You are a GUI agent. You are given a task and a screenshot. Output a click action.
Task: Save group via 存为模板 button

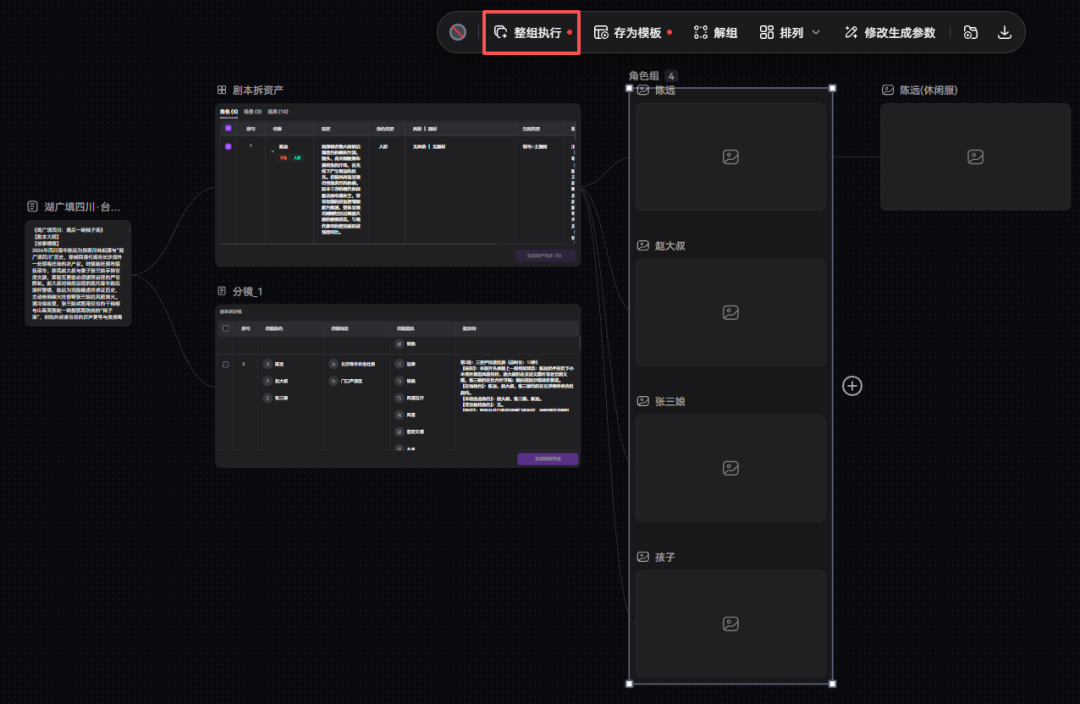pyautogui.click(x=632, y=32)
